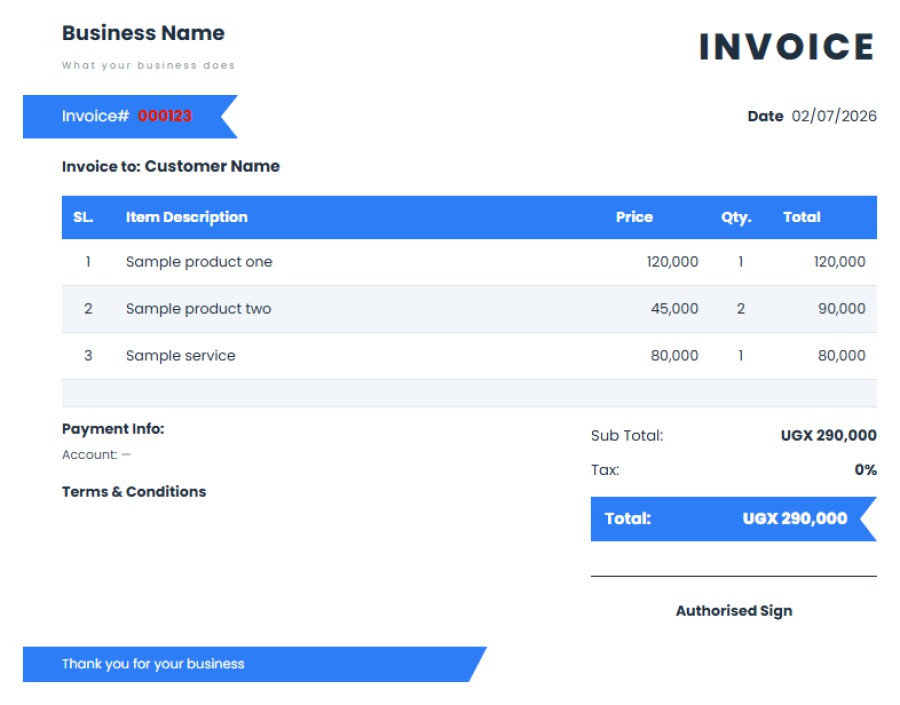Click the "SL." column header

click(x=83, y=217)
